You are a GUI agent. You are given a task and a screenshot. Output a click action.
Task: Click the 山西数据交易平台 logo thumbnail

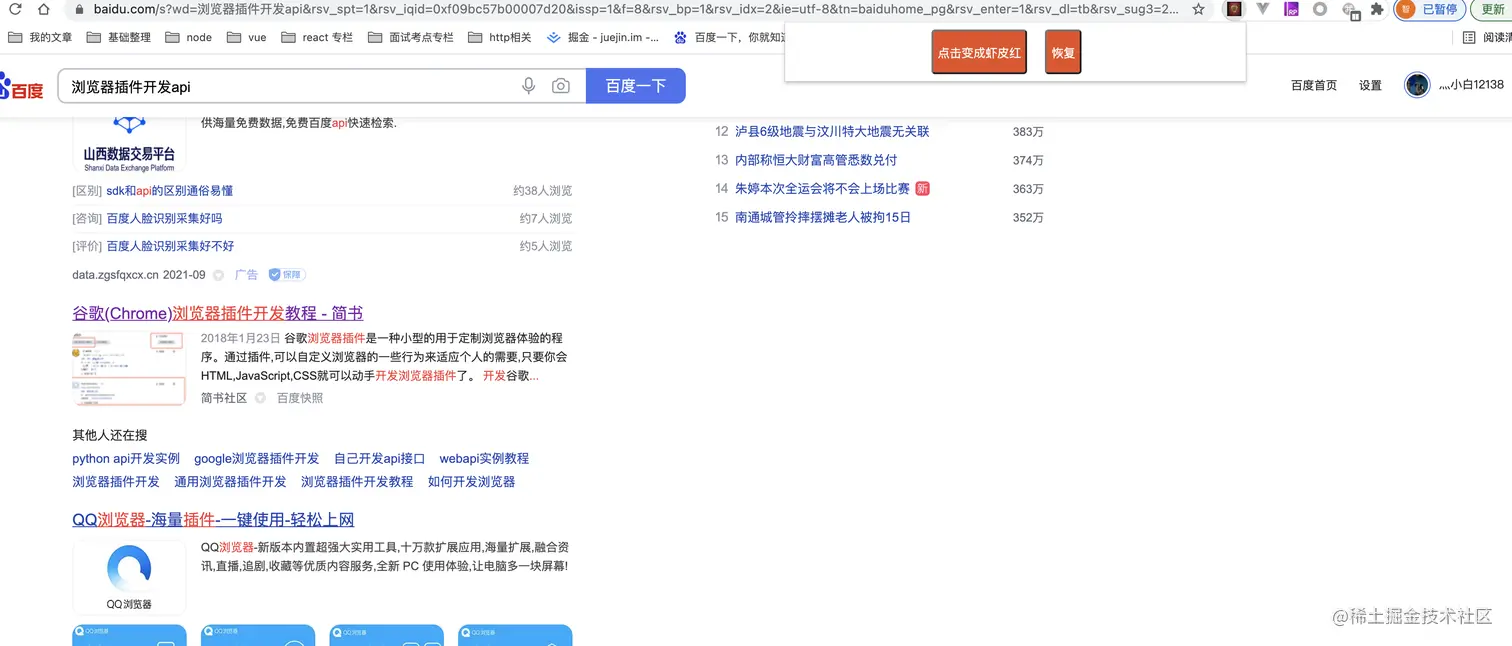(129, 143)
